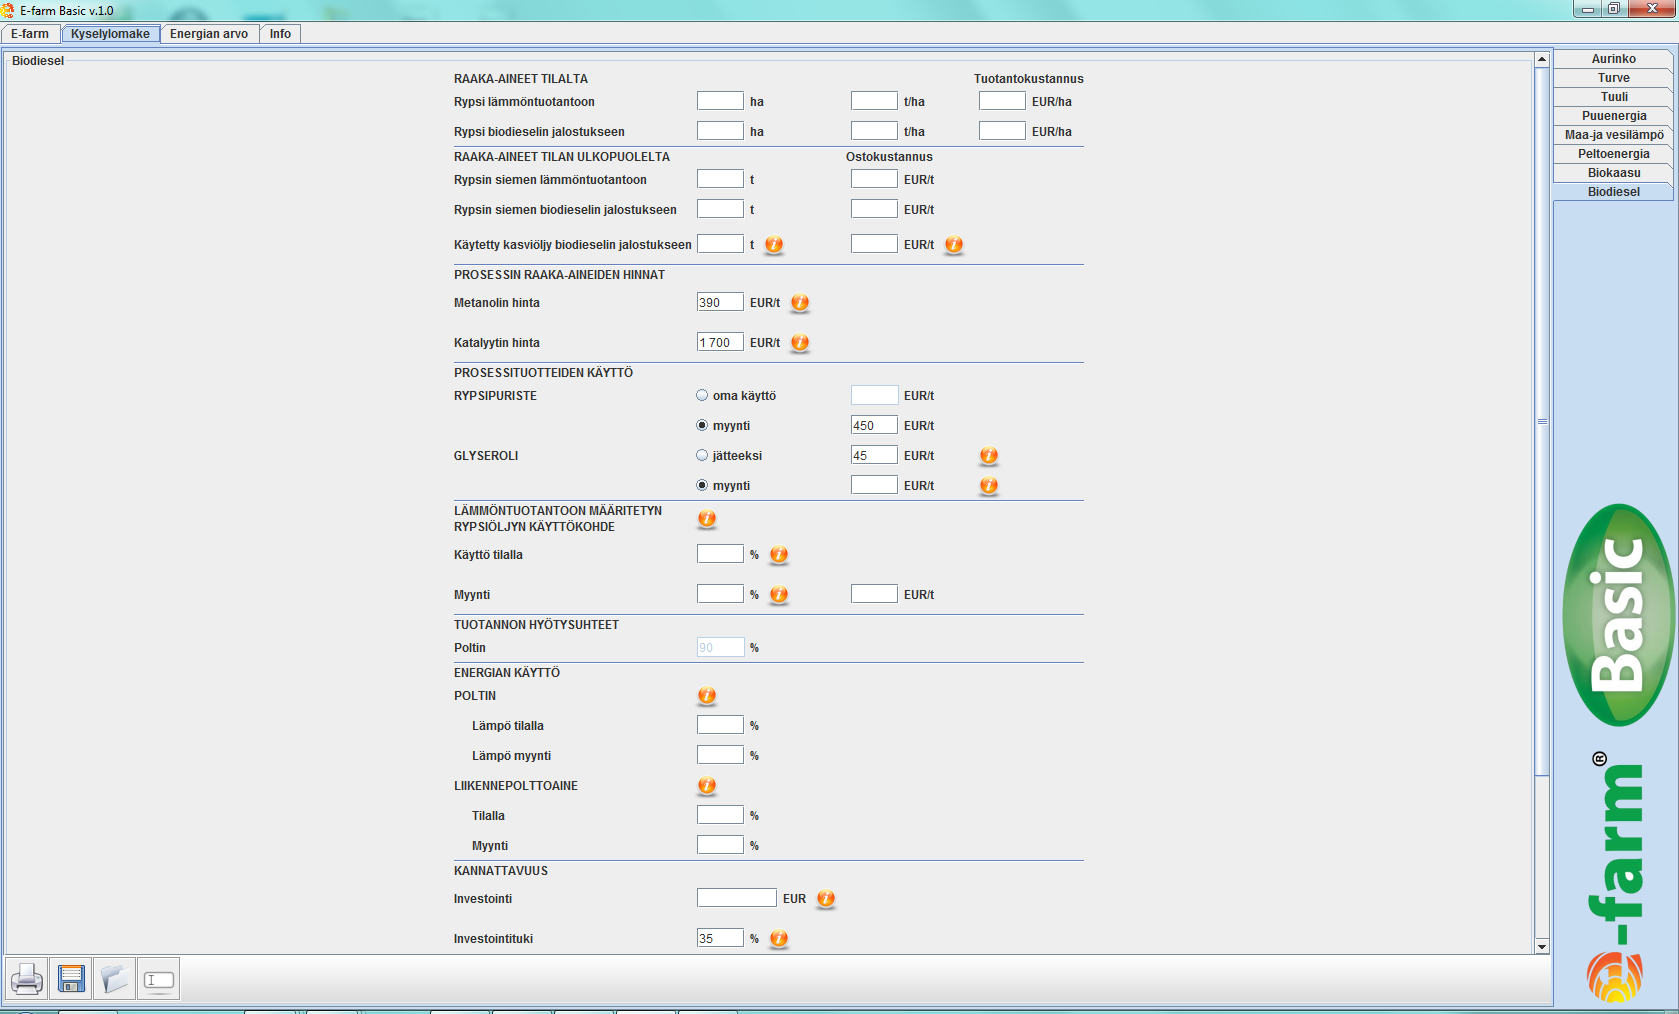Screen dimensions: 1679x1014
Task: Click Liikennepolttoaine Myynti percentage field
Action: (x=720, y=845)
